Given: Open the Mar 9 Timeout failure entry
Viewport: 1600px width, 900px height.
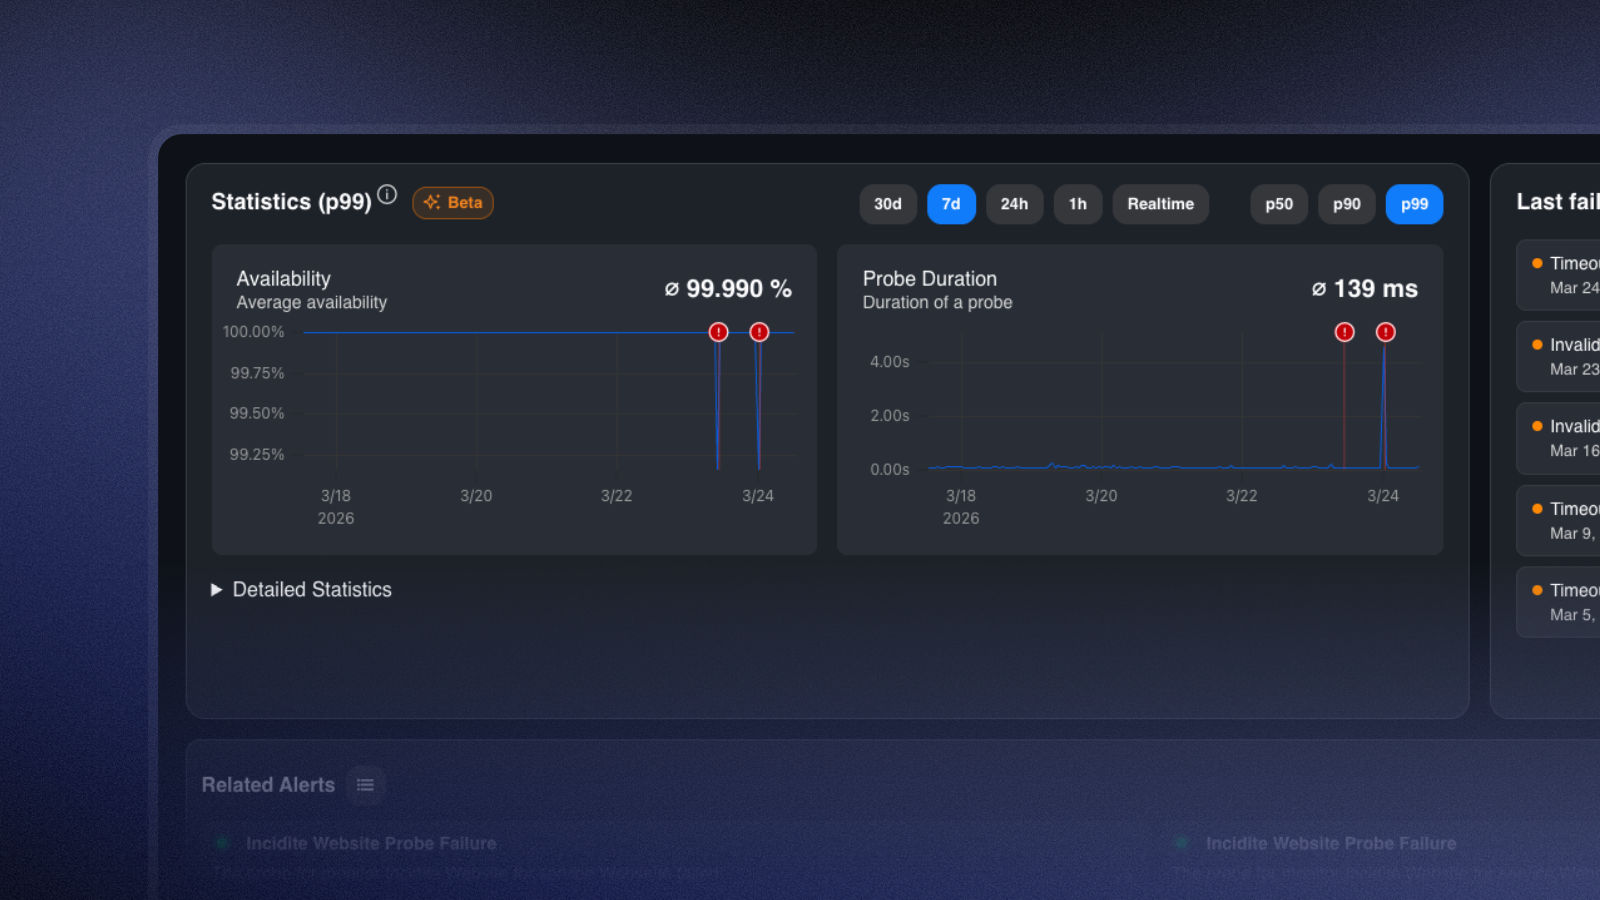Looking at the screenshot, I should [x=1558, y=521].
